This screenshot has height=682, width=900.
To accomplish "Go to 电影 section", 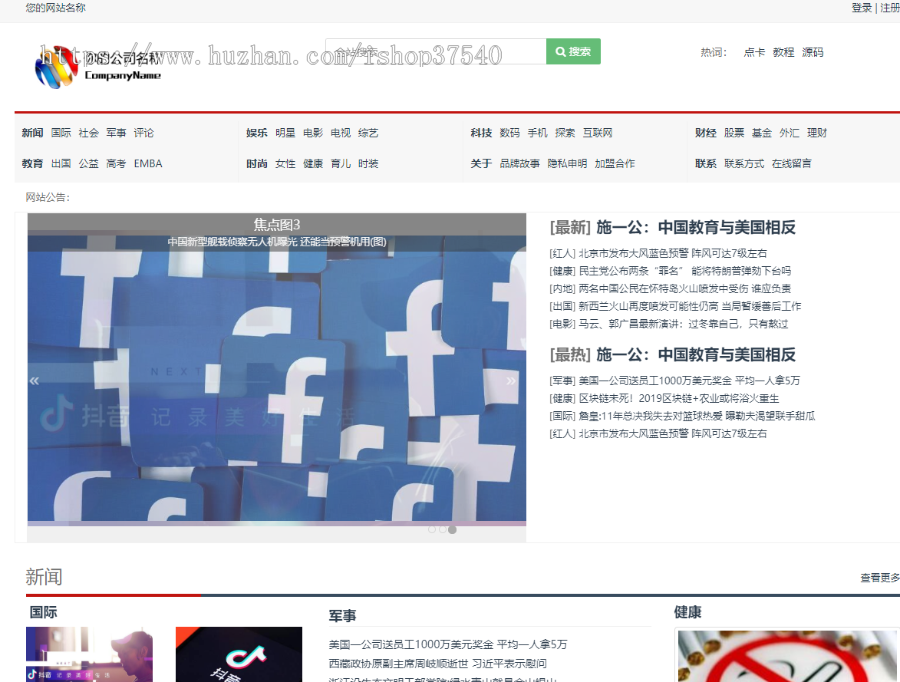I will click(313, 133).
